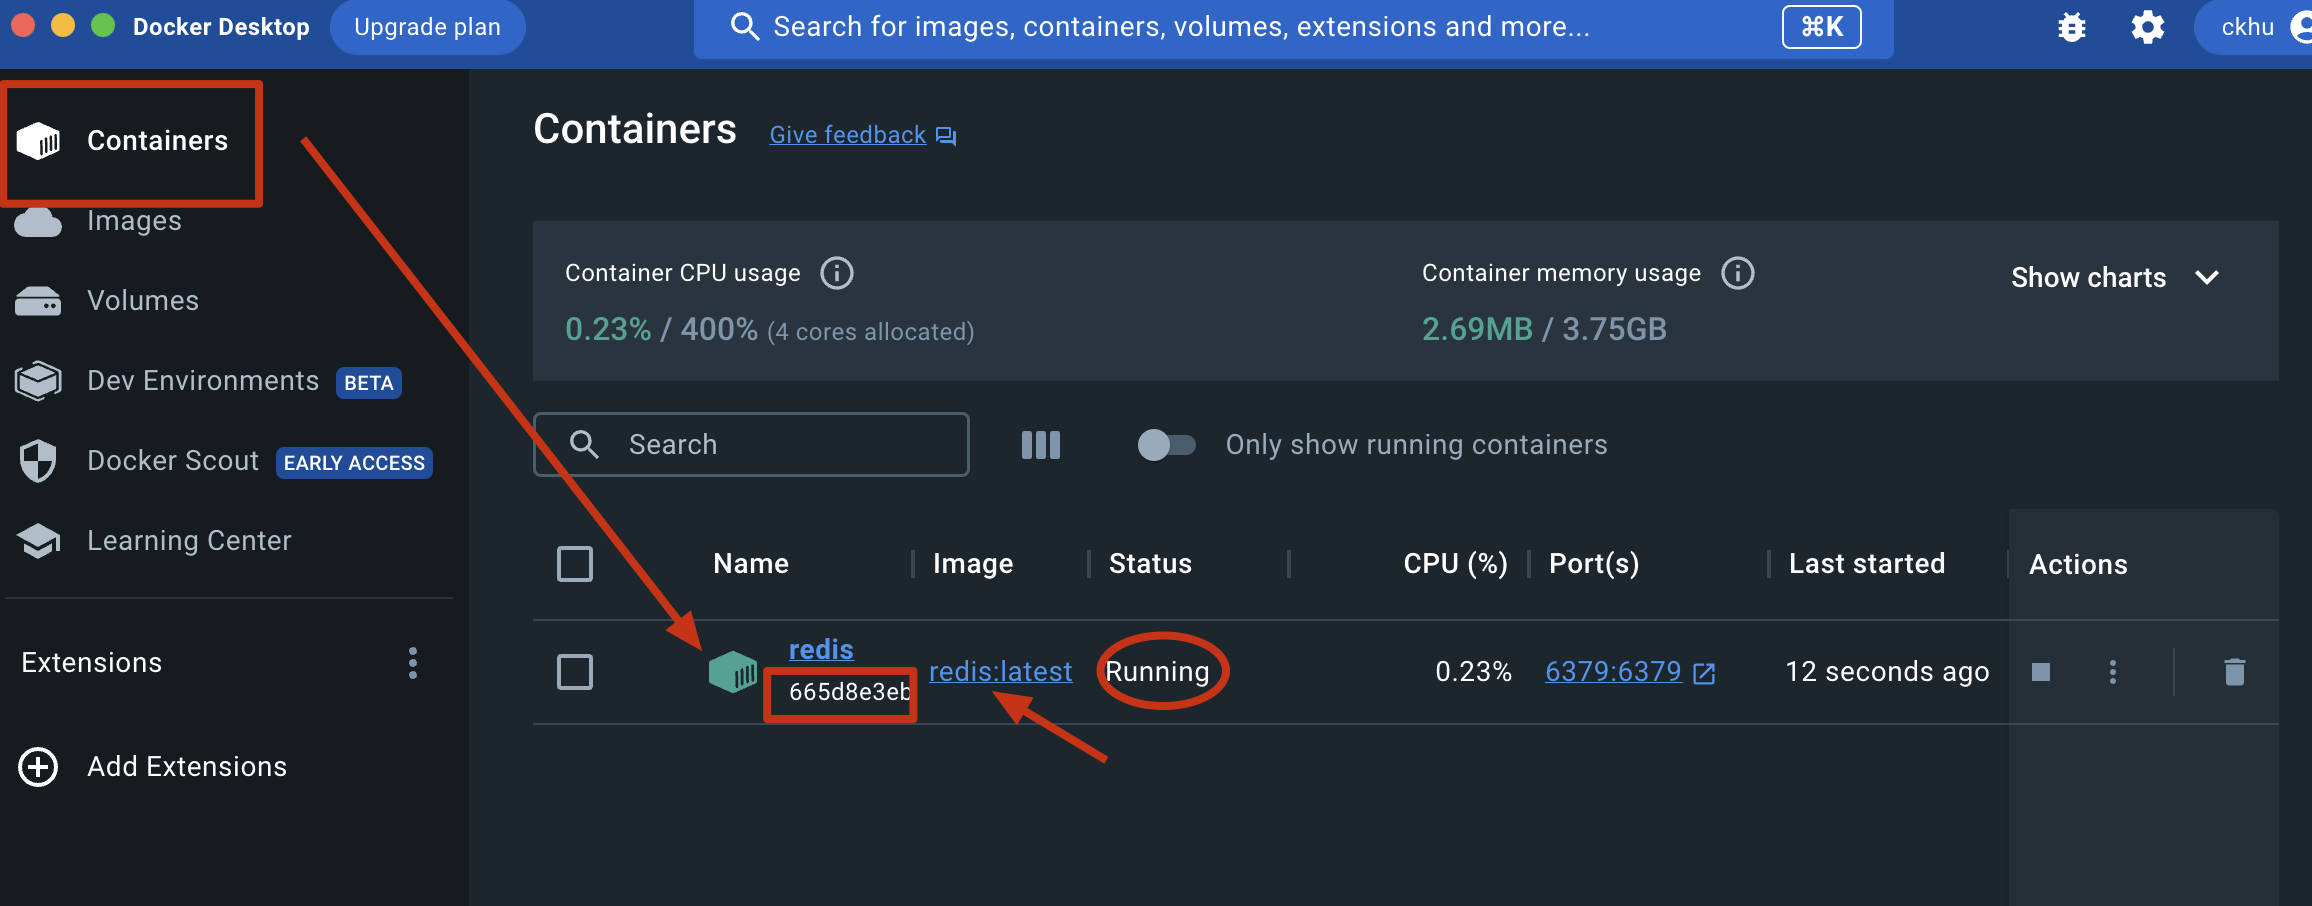Screen dimensions: 2312x906
Task: Click container ID 665d8e3eb
Action: (x=849, y=692)
